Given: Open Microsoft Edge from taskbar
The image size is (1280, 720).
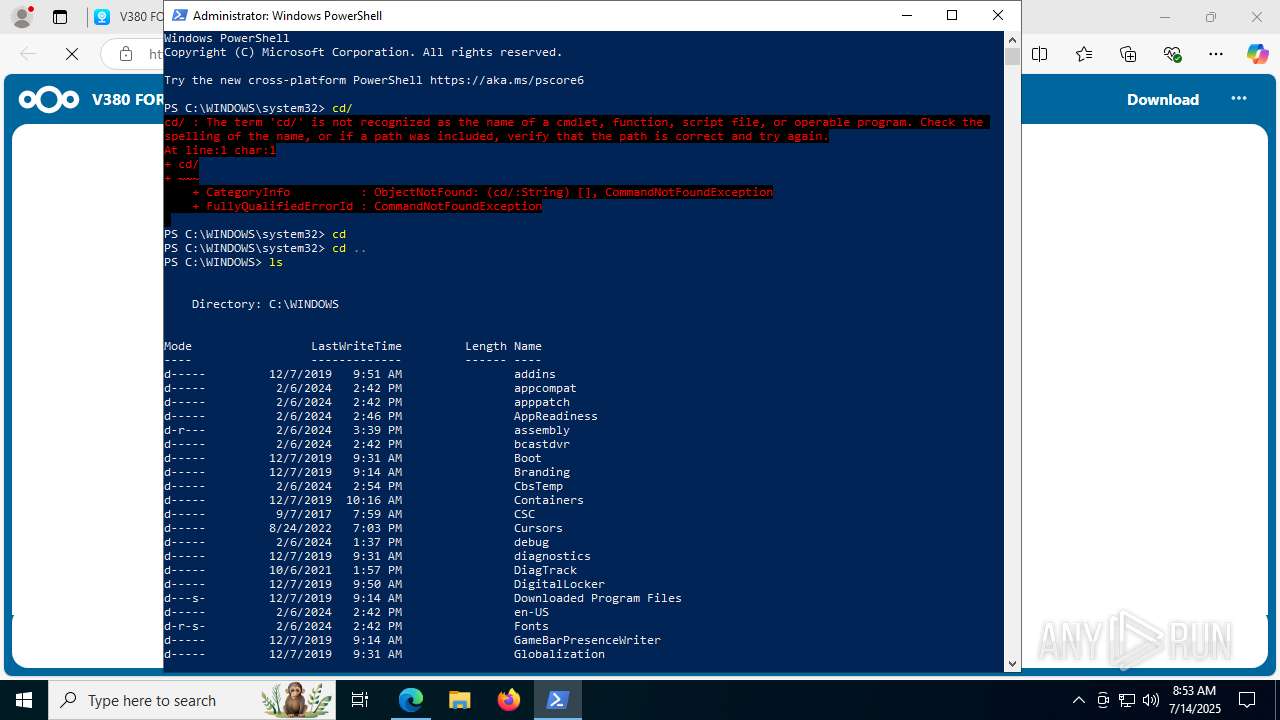Looking at the screenshot, I should pos(411,700).
